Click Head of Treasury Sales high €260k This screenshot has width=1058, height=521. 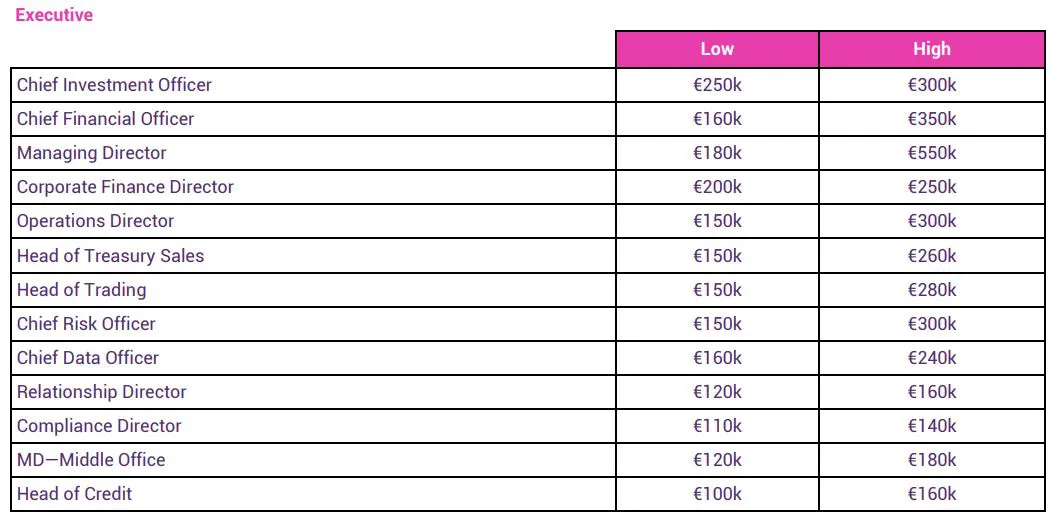(x=932, y=256)
